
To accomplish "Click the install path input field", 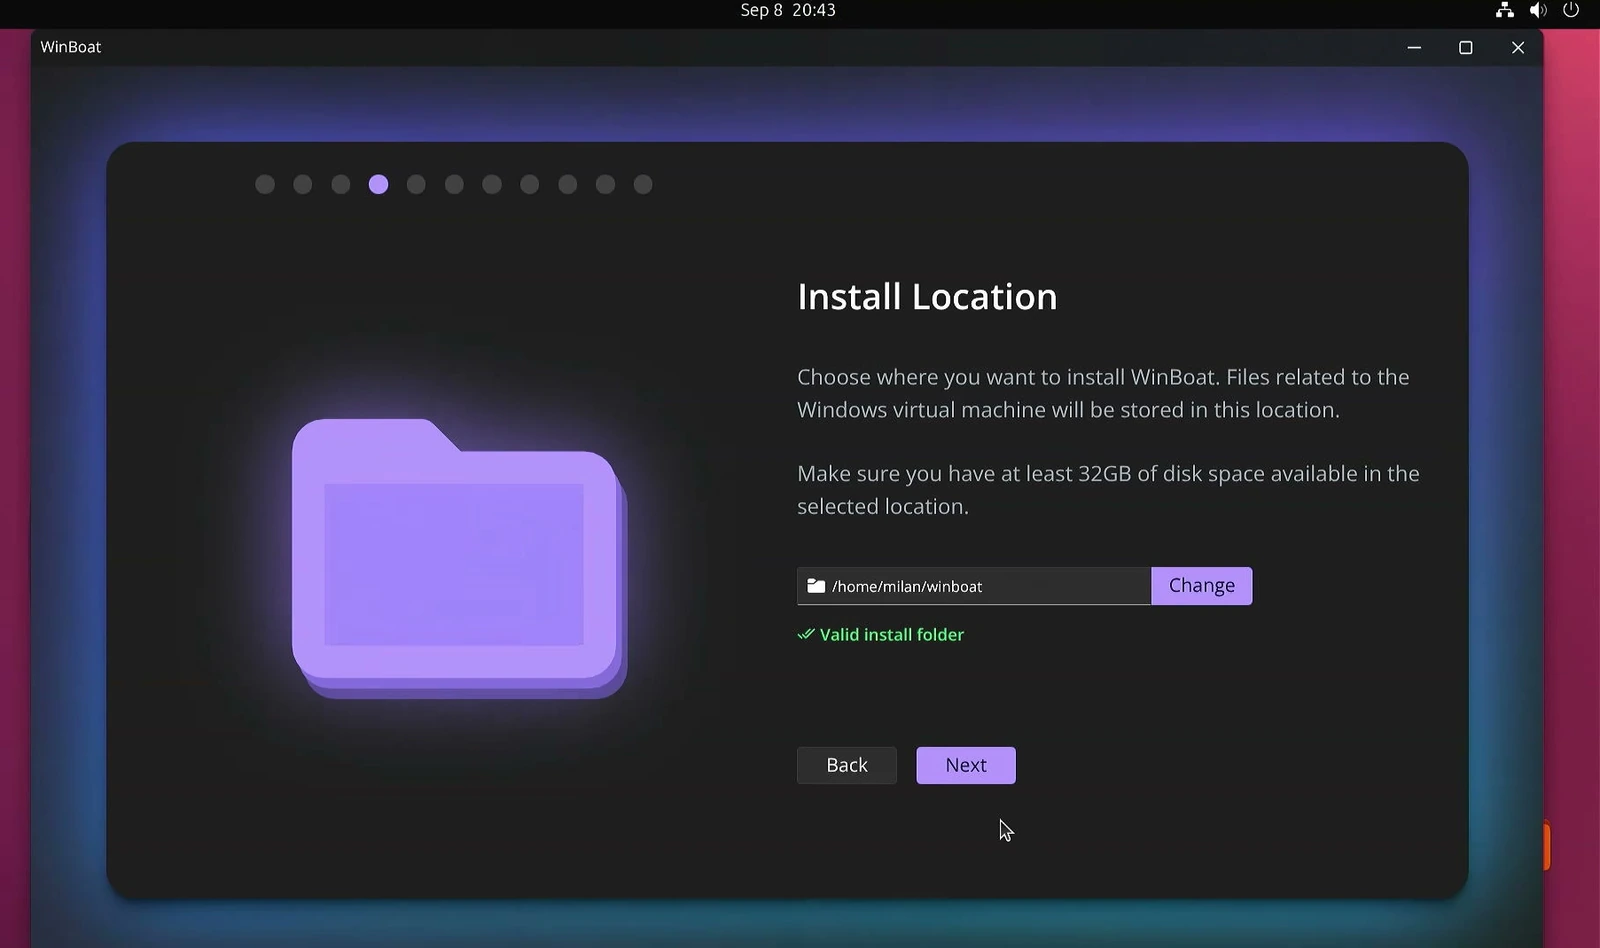I will (974, 586).
